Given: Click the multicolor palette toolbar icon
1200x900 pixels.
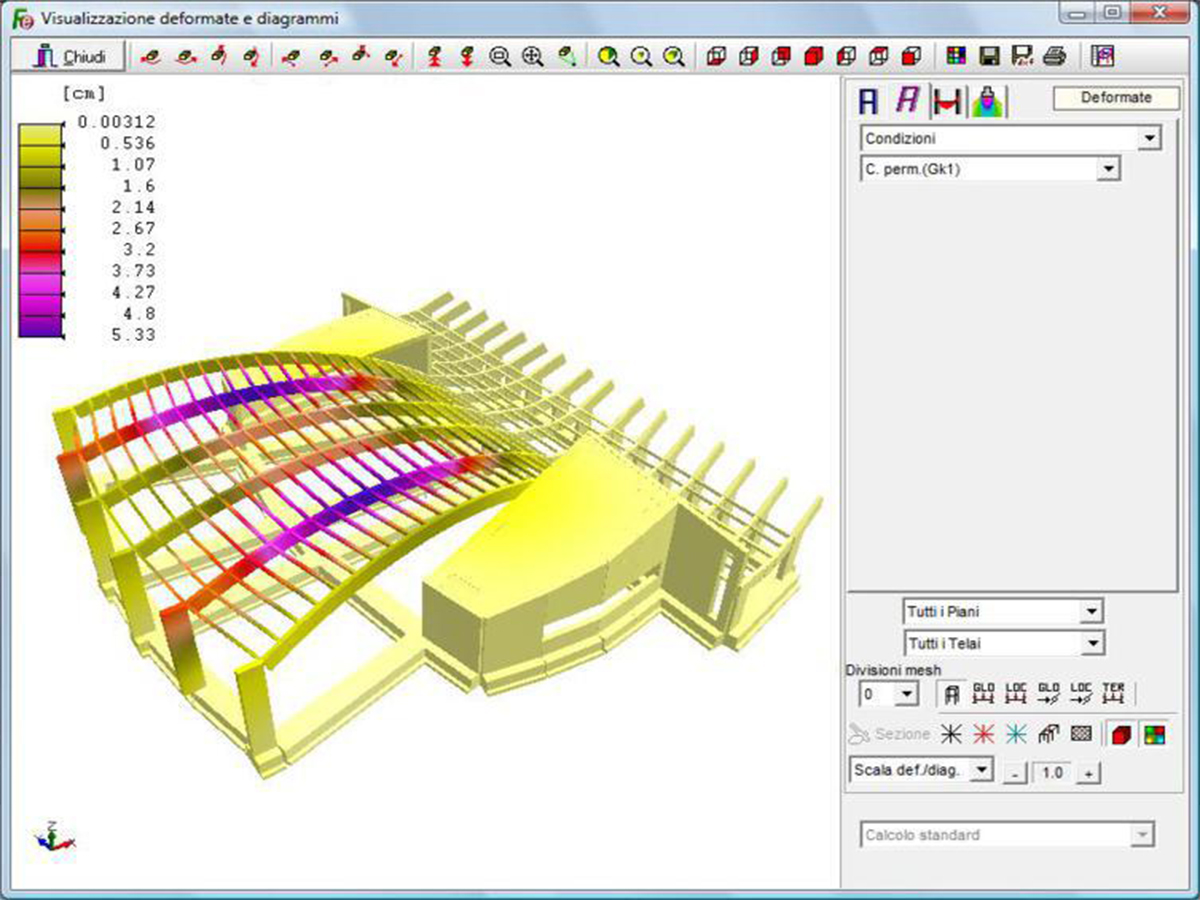Looking at the screenshot, I should [956, 57].
